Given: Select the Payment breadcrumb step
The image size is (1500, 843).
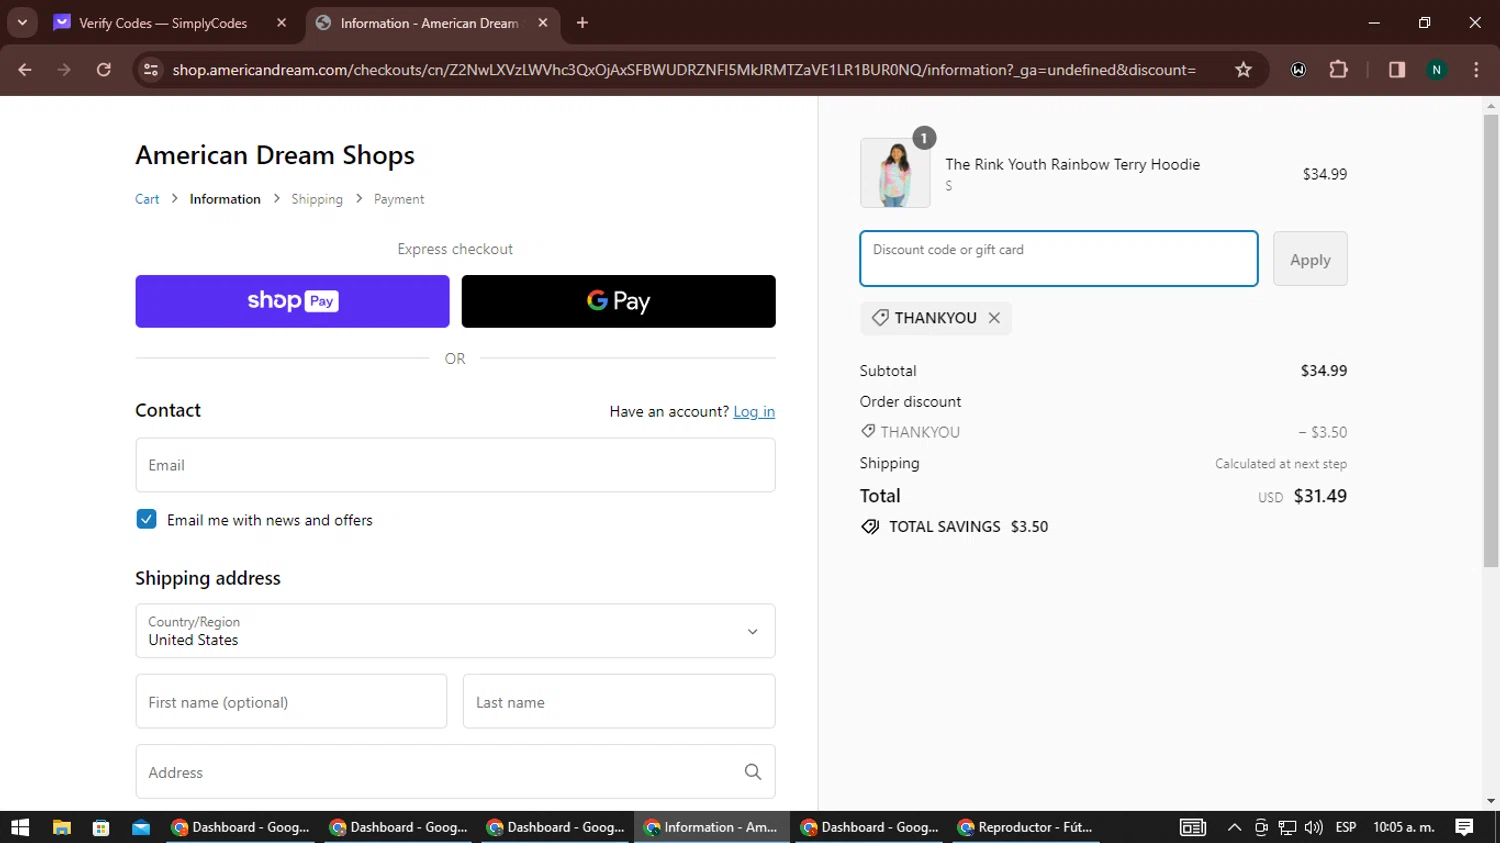Looking at the screenshot, I should [x=399, y=199].
